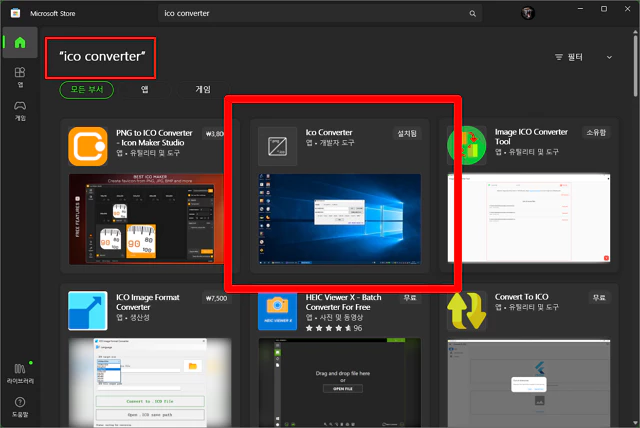
Task: Click the Microsoft Store logo icon
Action: 16,13
